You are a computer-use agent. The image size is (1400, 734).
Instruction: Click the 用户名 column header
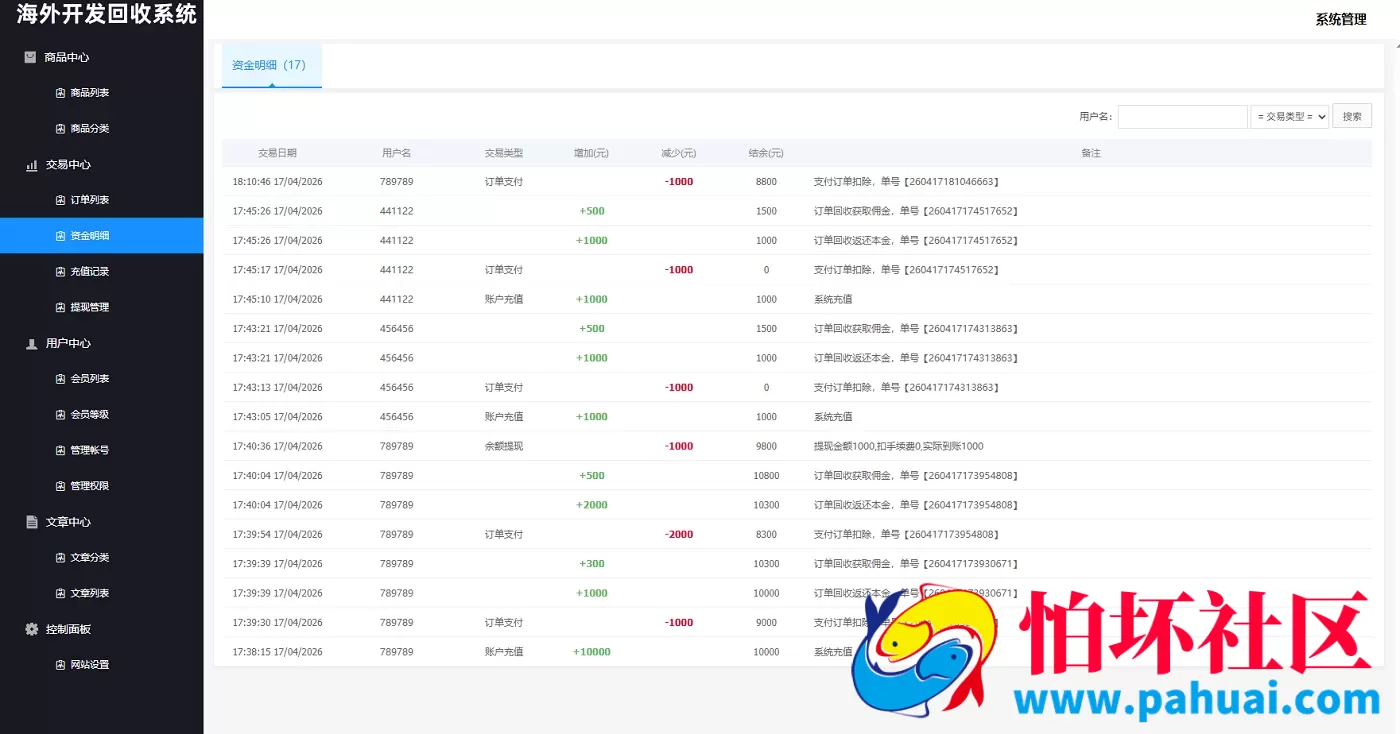point(396,153)
